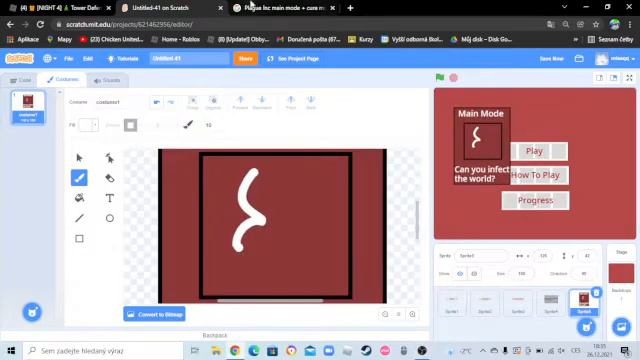Open My Stuff folder icon
Image resolution: width=640 pixels, height=360 pixels.
tap(579, 58)
